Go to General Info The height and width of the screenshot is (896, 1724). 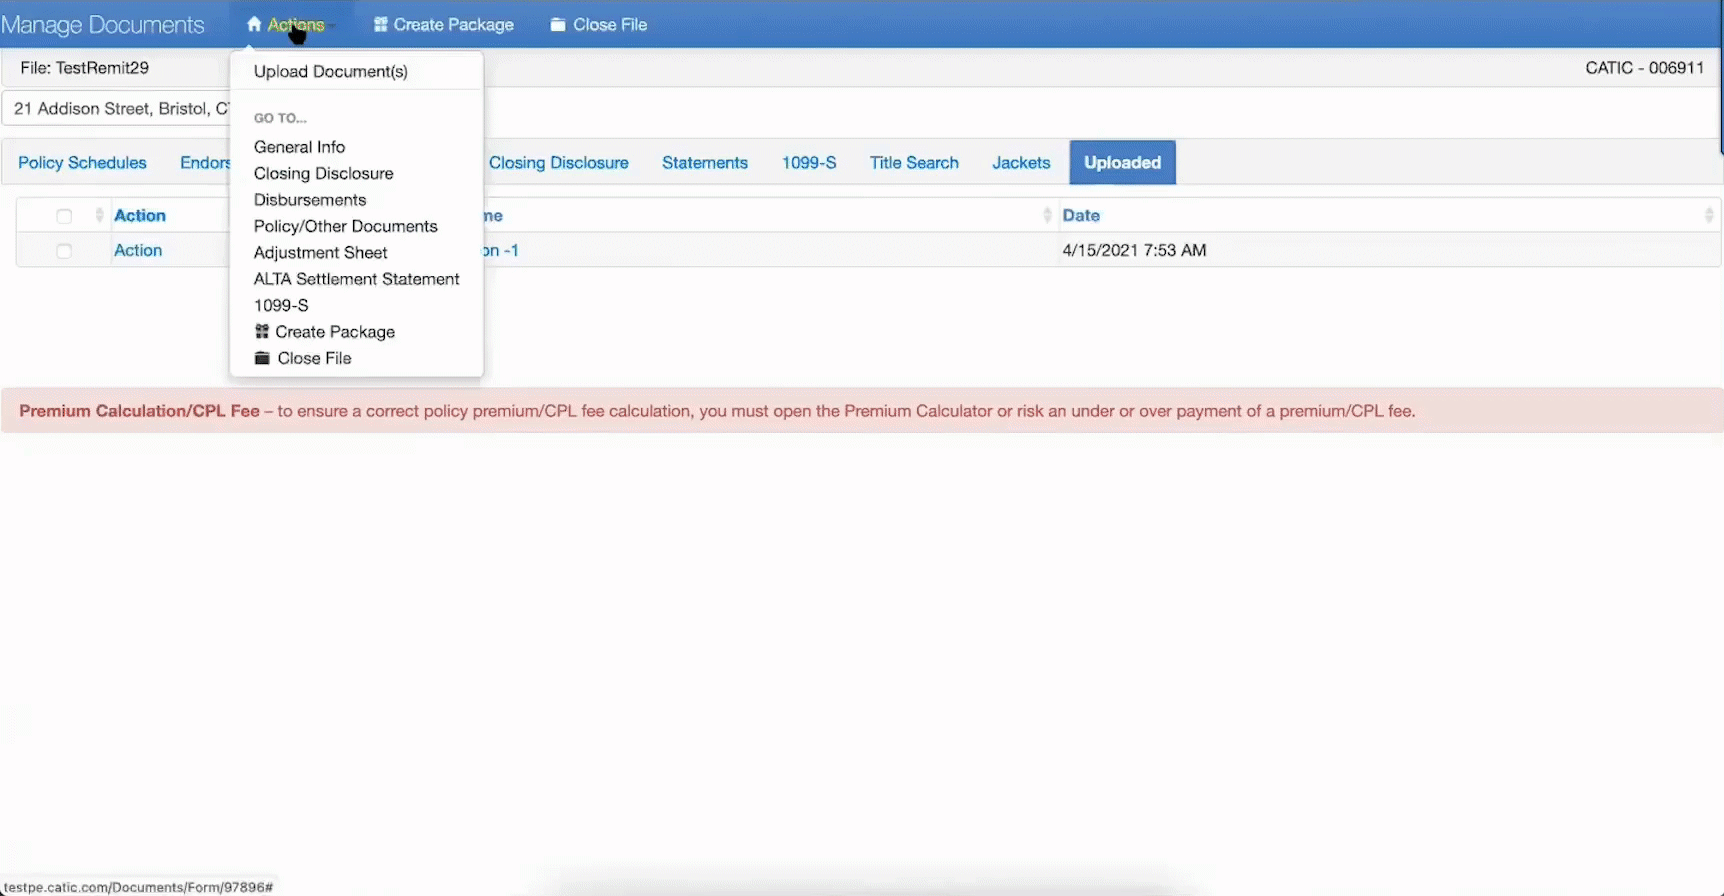(299, 147)
